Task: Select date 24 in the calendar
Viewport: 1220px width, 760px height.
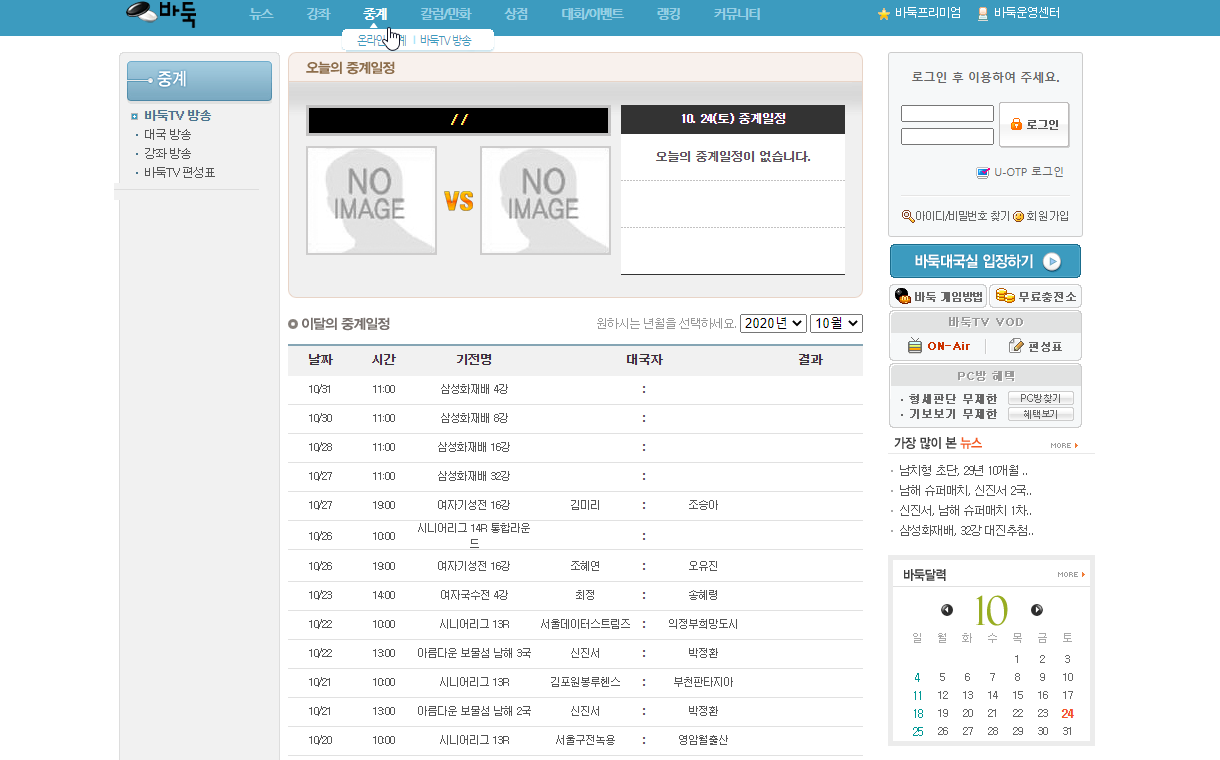Action: click(x=1067, y=713)
